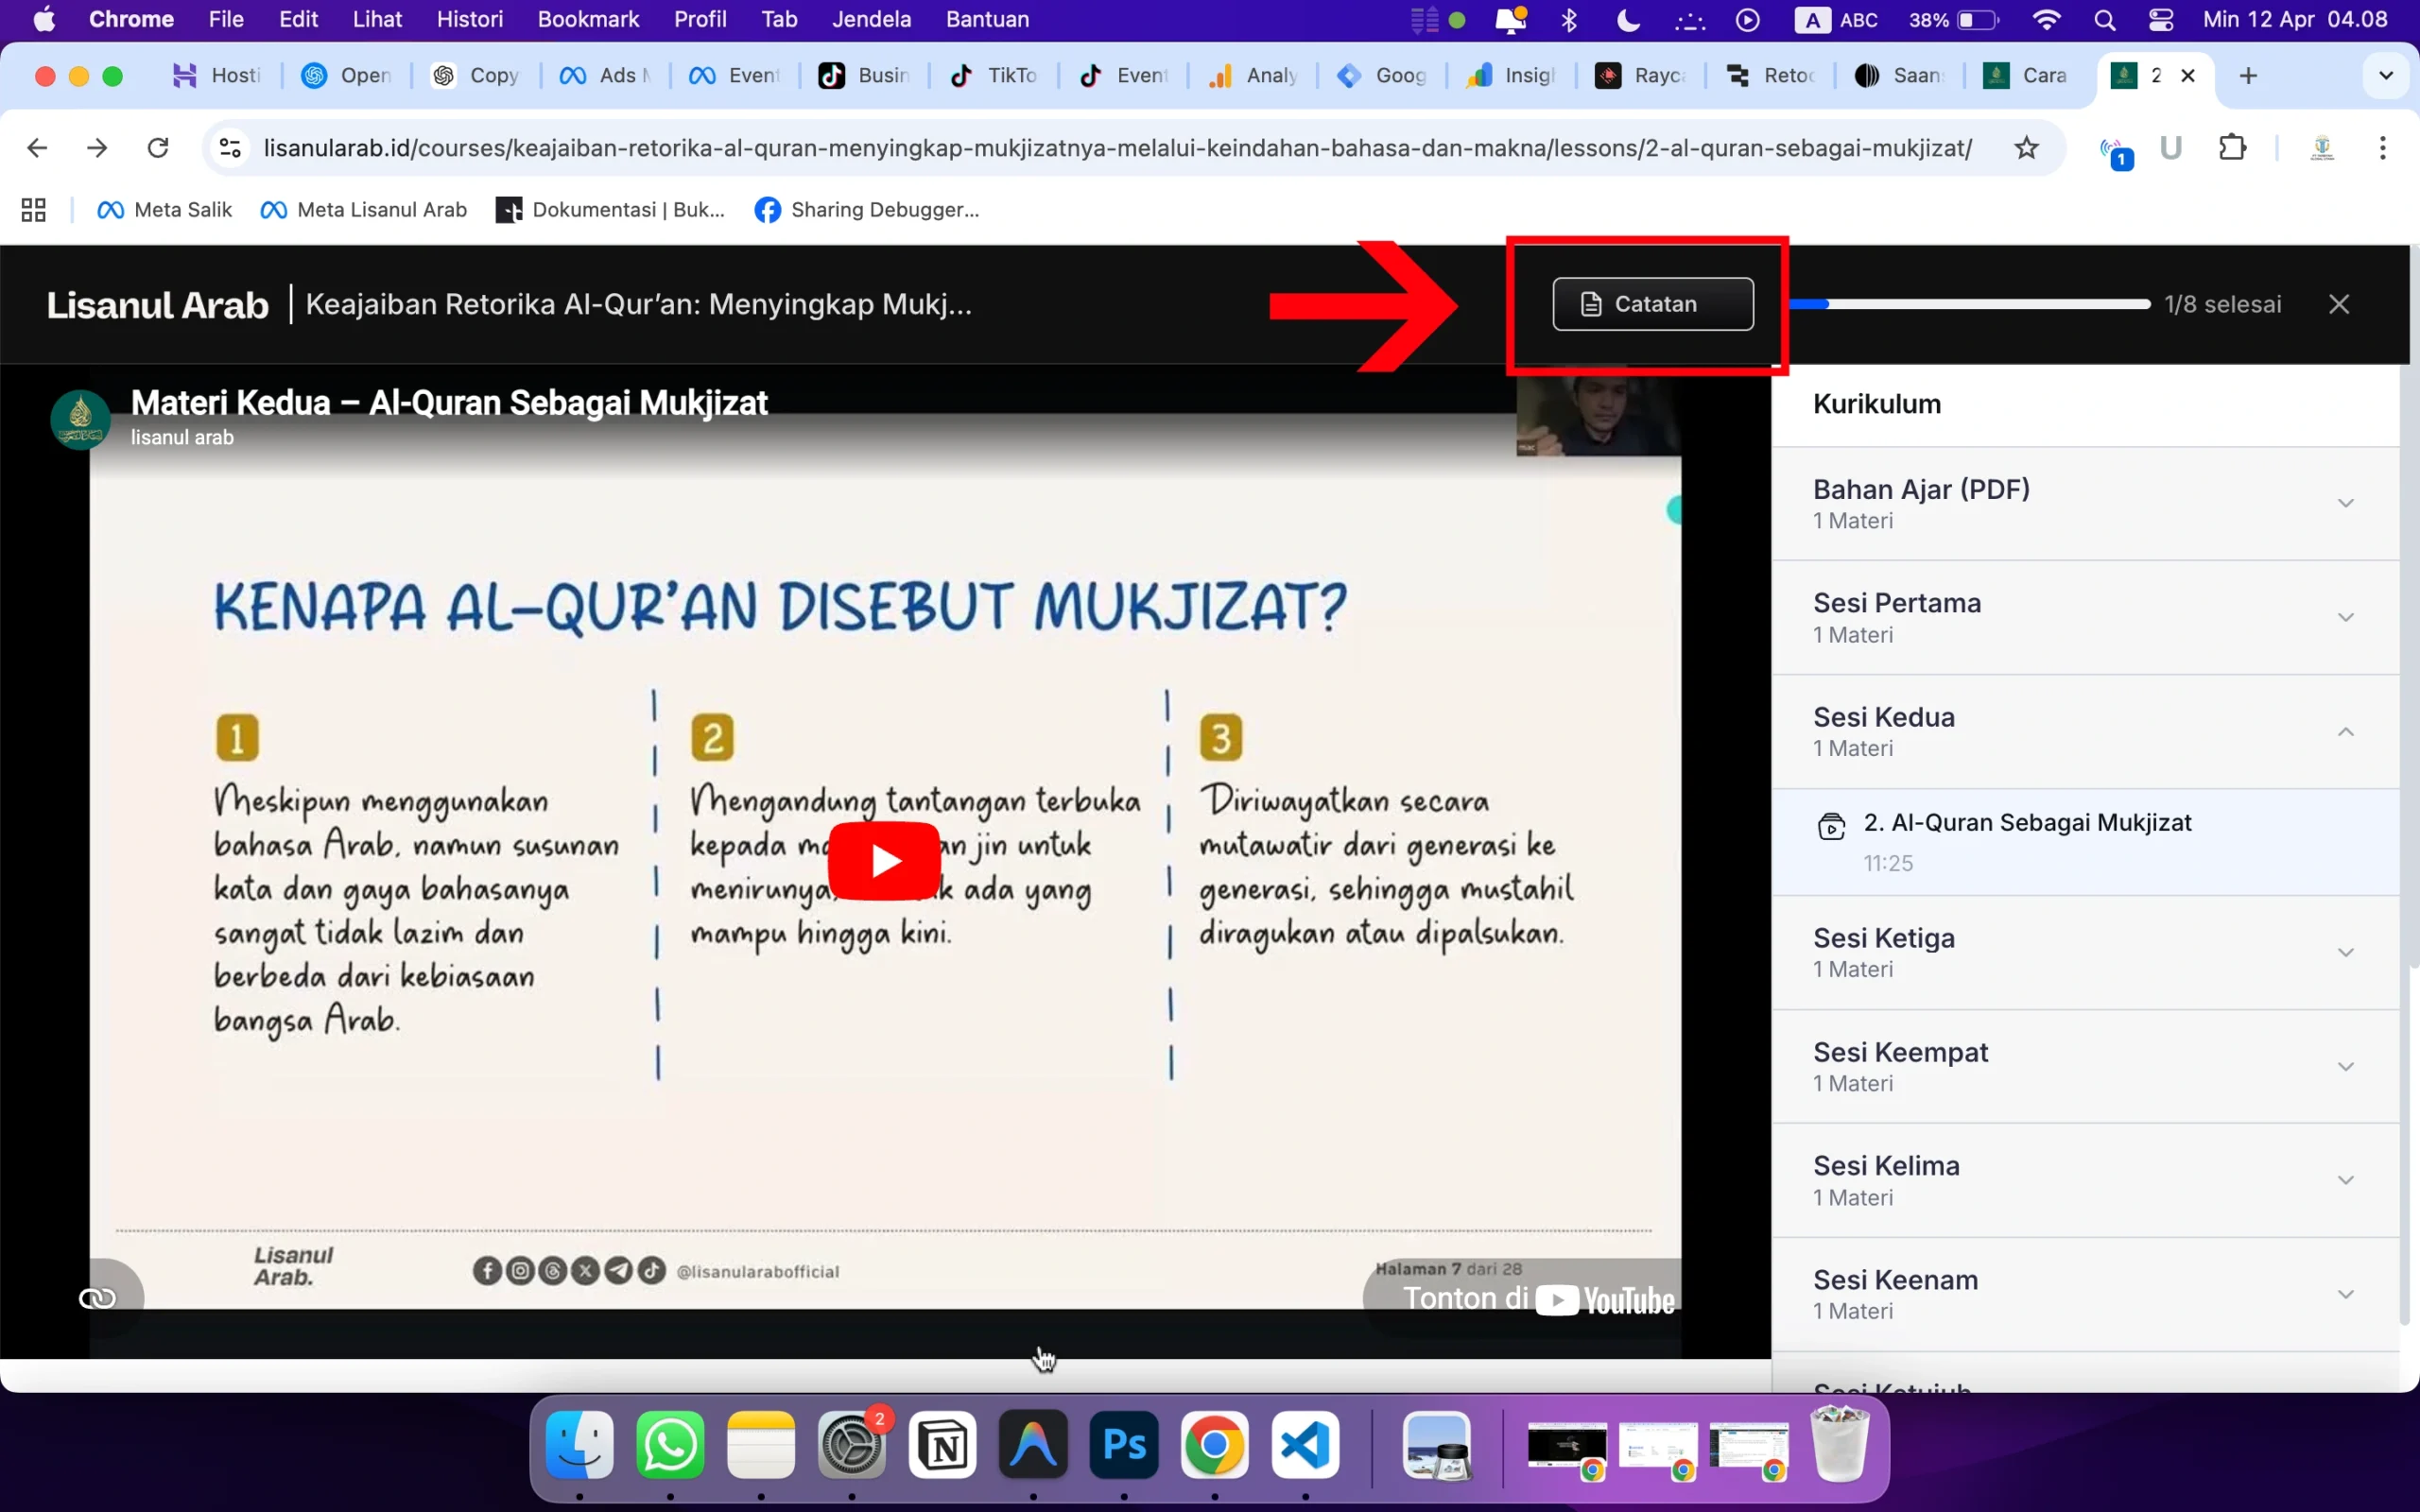Screen dimensions: 2420x1512
Task: Toggle Do Not Disturb via the moon menu bar icon
Action: pyautogui.click(x=1628, y=19)
